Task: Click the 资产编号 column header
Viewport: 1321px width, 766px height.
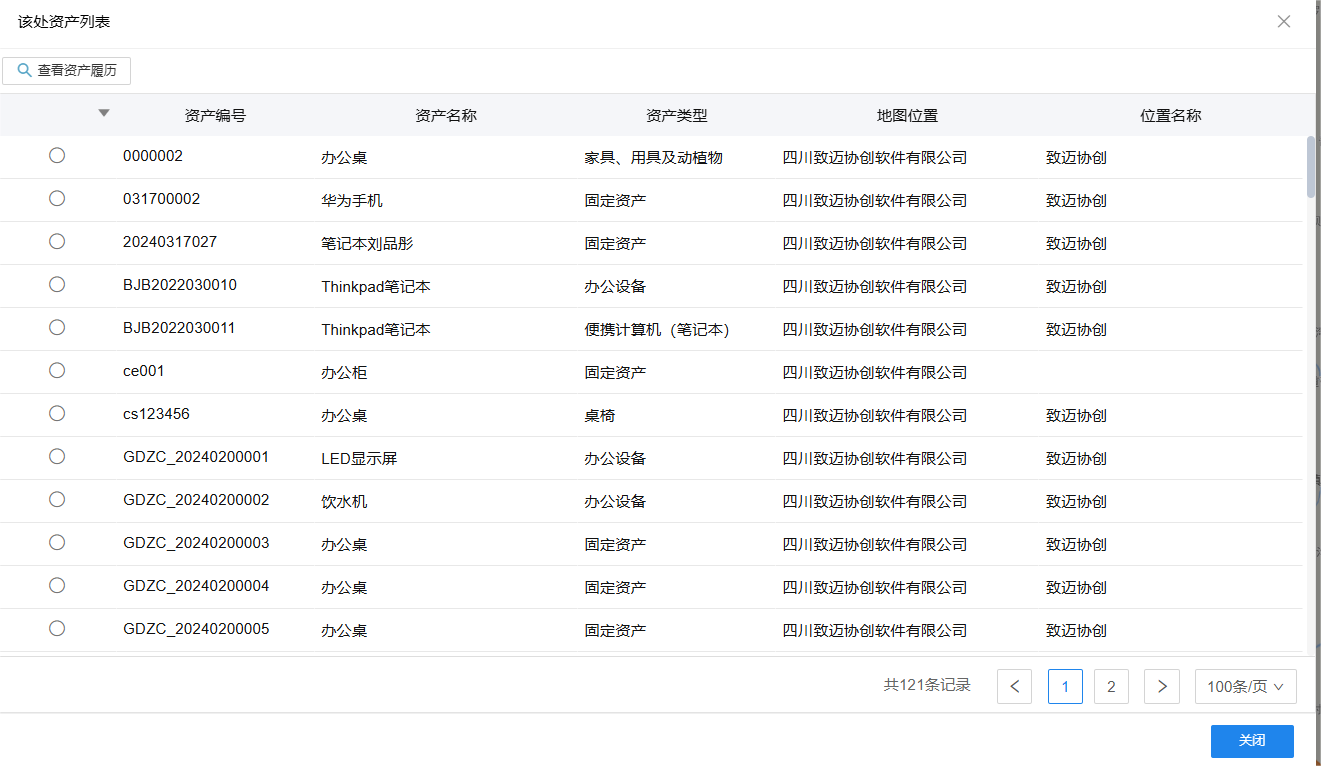Action: [215, 115]
